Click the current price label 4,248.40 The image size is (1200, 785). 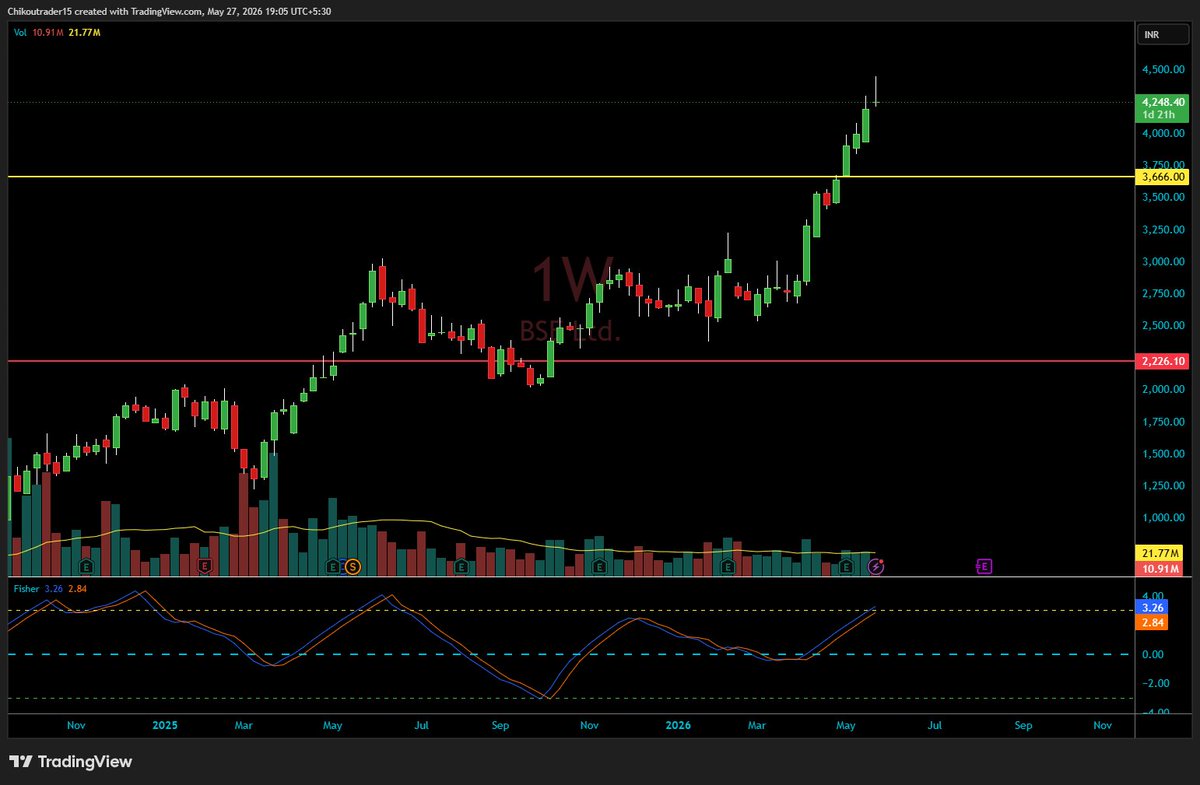coord(1164,102)
